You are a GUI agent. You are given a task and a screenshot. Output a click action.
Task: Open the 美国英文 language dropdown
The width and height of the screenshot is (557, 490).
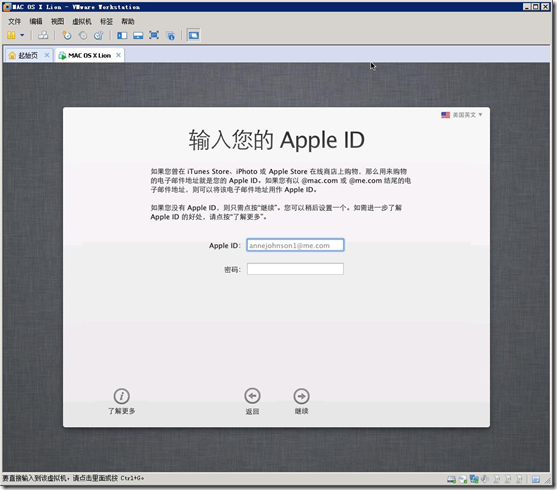[462, 115]
